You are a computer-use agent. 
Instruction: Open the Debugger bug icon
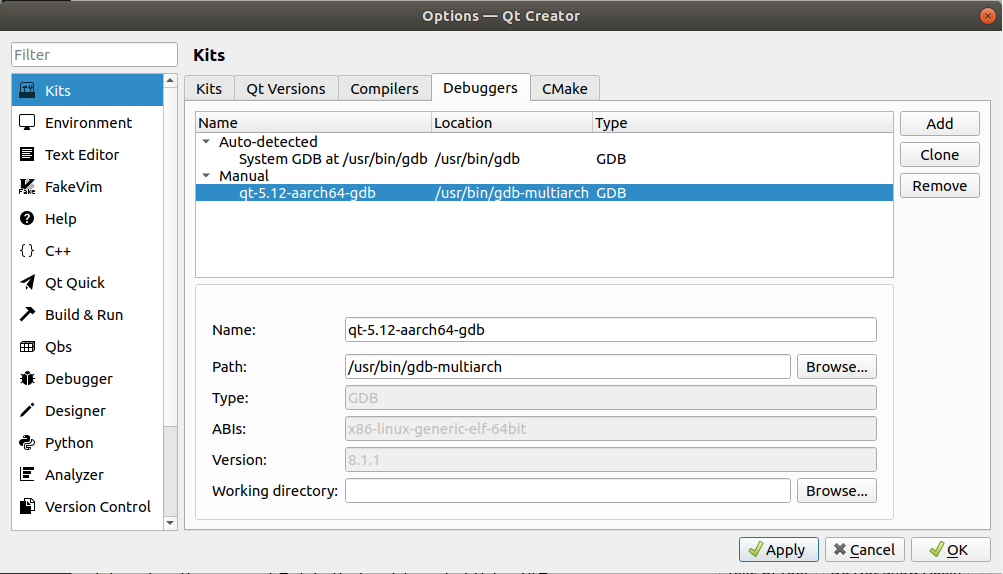tap(28, 379)
